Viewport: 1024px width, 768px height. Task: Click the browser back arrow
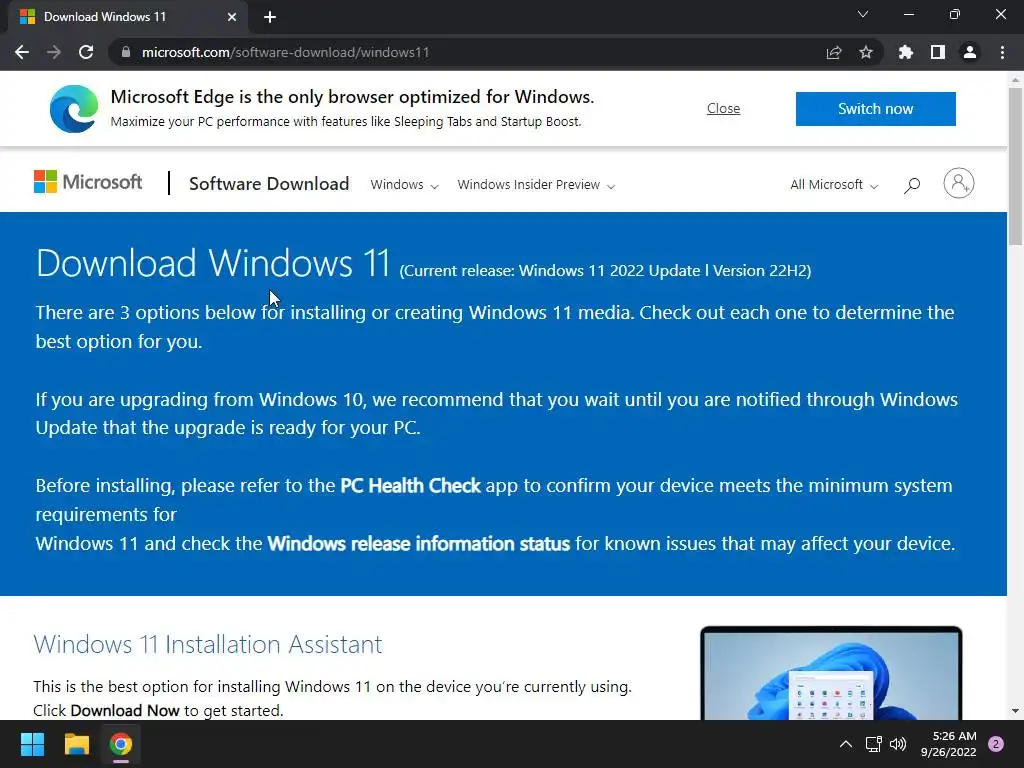tap(22, 52)
